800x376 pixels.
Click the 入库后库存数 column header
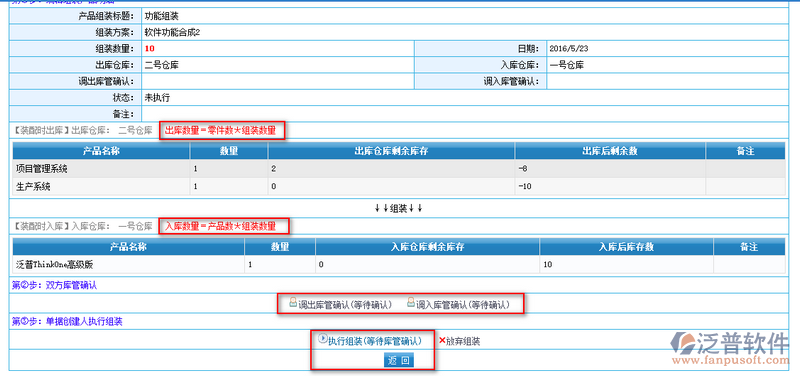tap(626, 247)
